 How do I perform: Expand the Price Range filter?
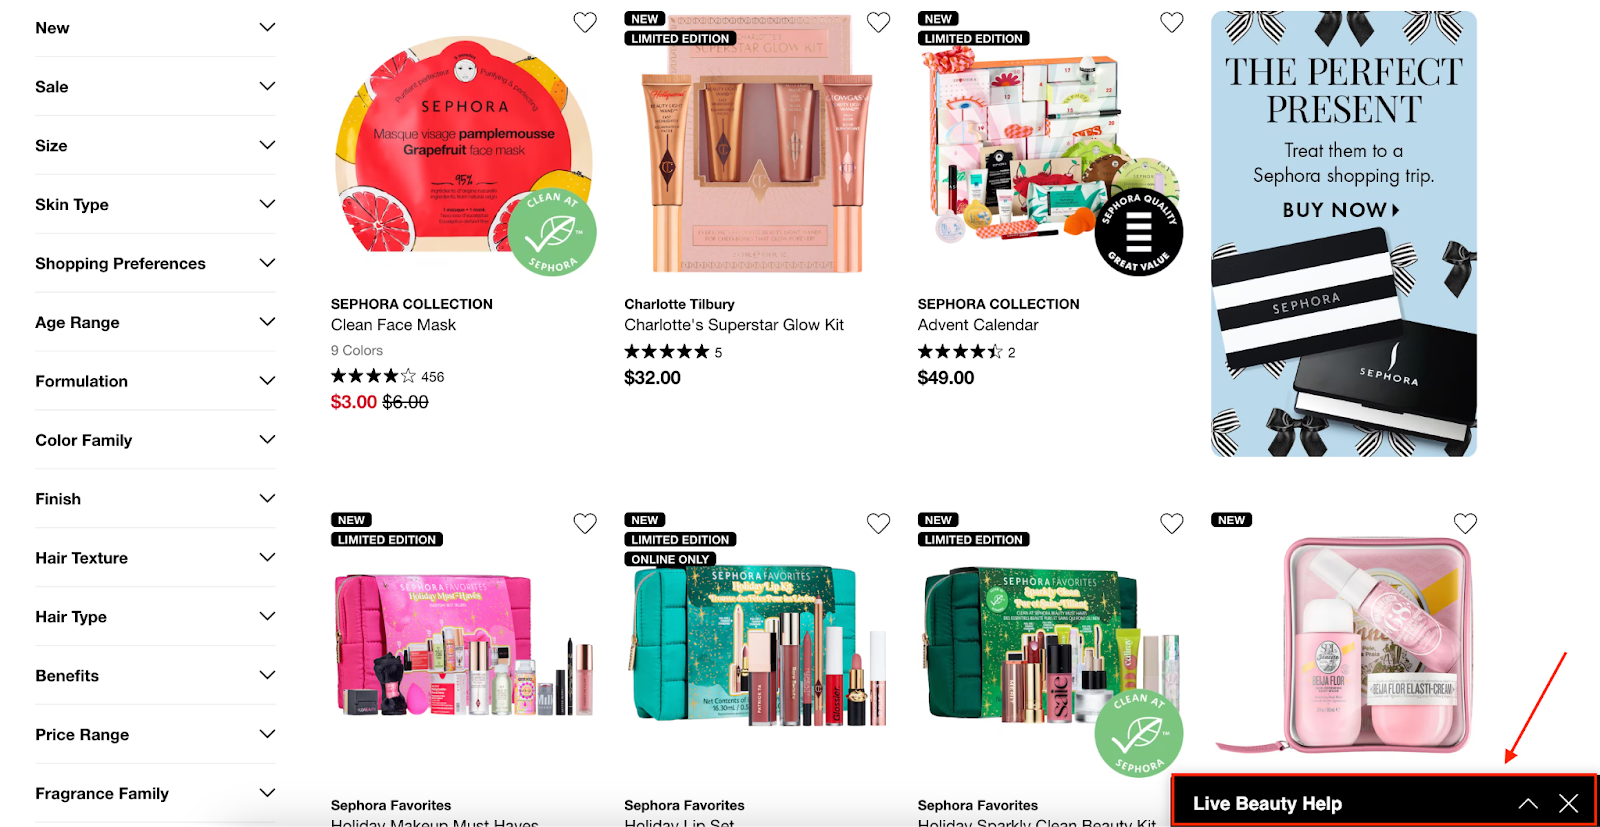click(155, 734)
